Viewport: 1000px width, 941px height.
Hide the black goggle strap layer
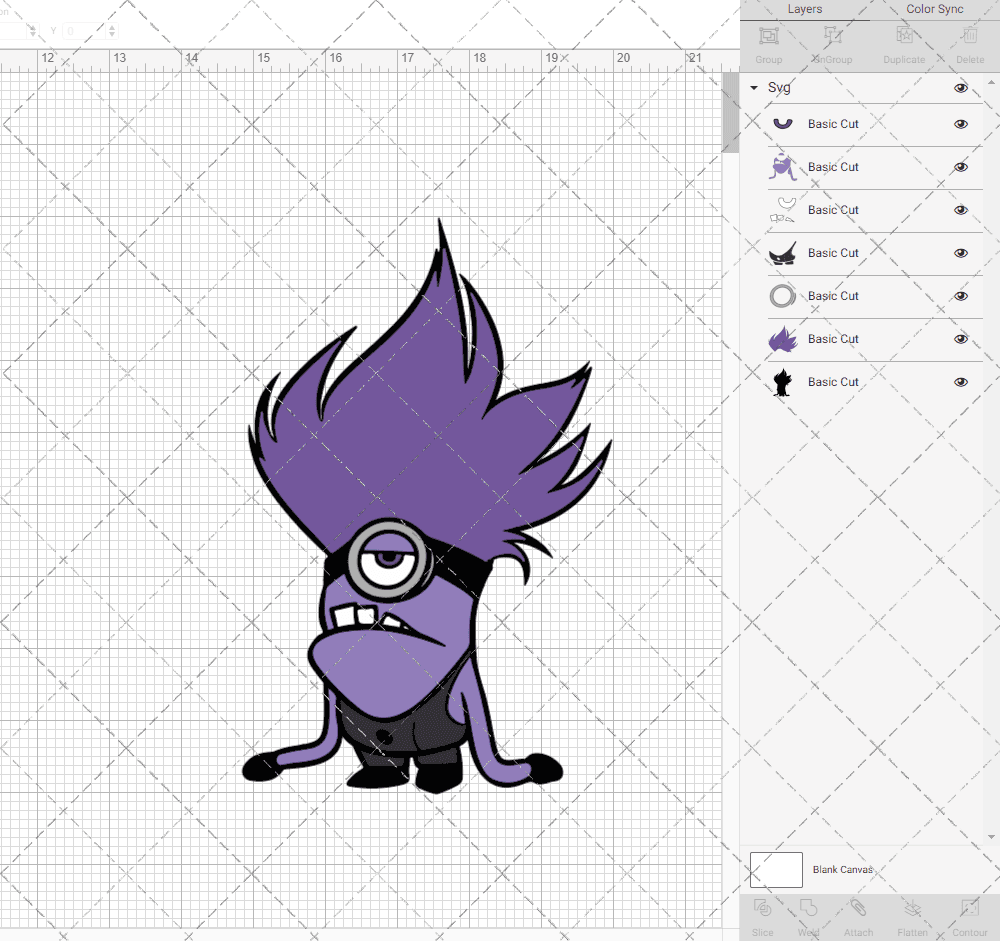[x=961, y=253]
